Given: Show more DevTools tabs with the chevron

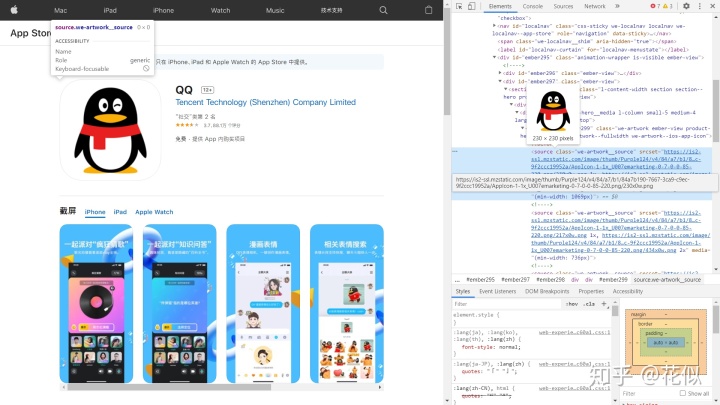Looking at the screenshot, I should [x=617, y=6].
